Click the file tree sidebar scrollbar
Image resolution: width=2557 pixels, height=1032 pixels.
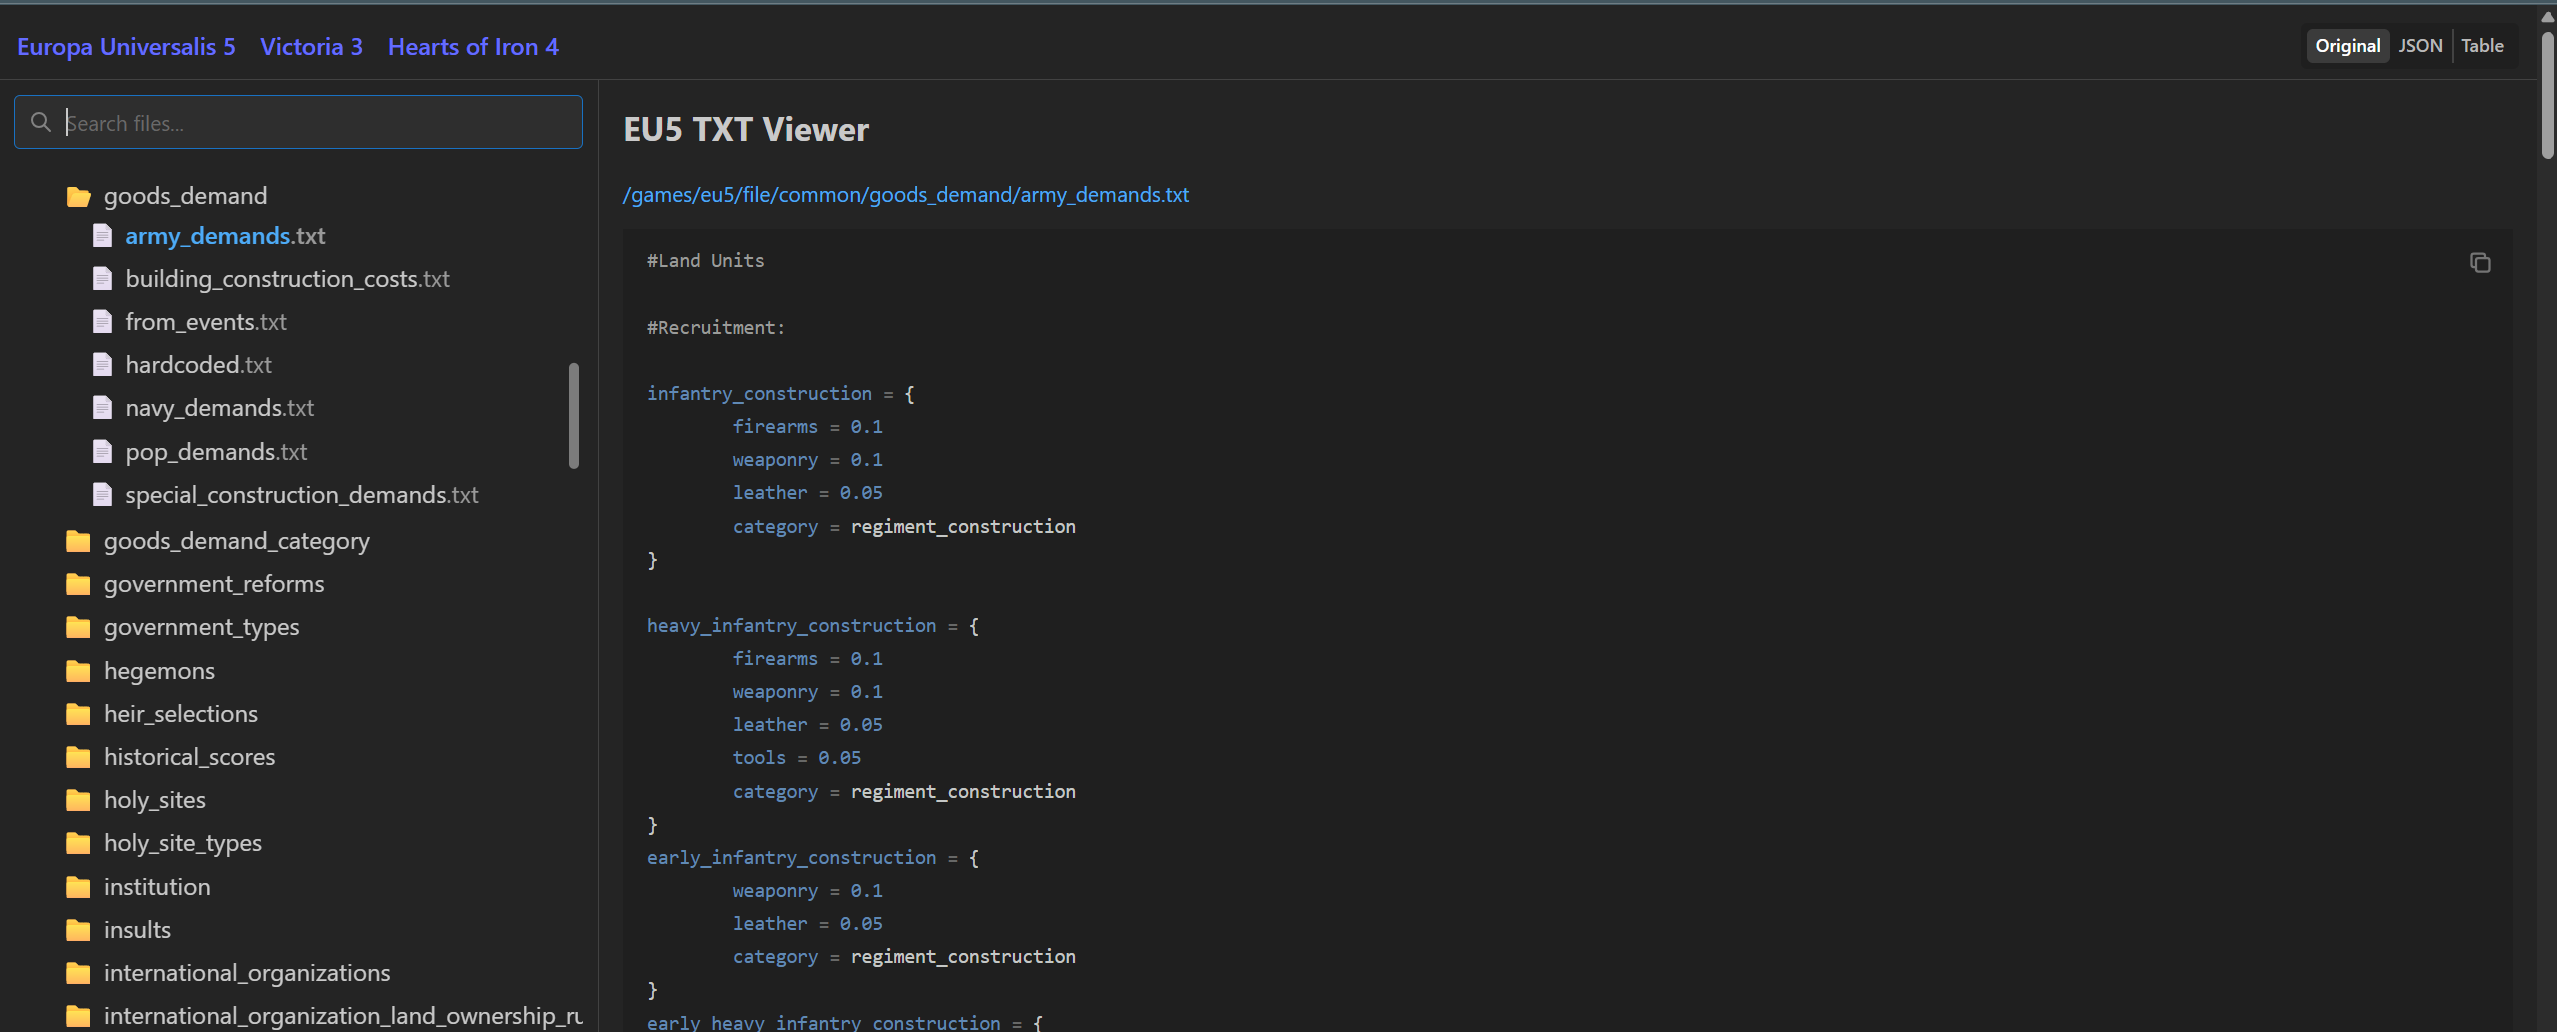click(574, 415)
